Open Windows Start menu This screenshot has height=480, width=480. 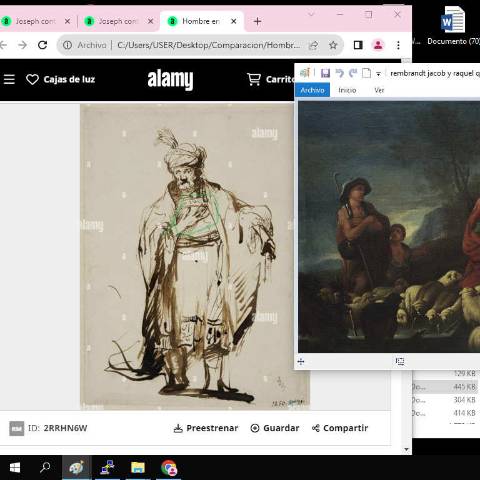pyautogui.click(x=15, y=468)
